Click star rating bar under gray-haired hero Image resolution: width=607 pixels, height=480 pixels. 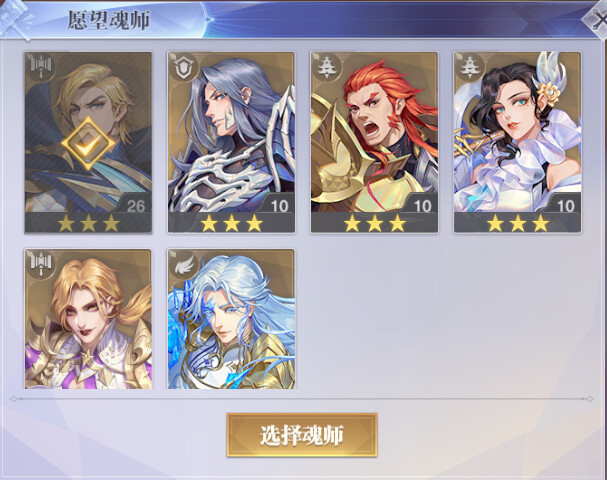pyautogui.click(x=231, y=223)
